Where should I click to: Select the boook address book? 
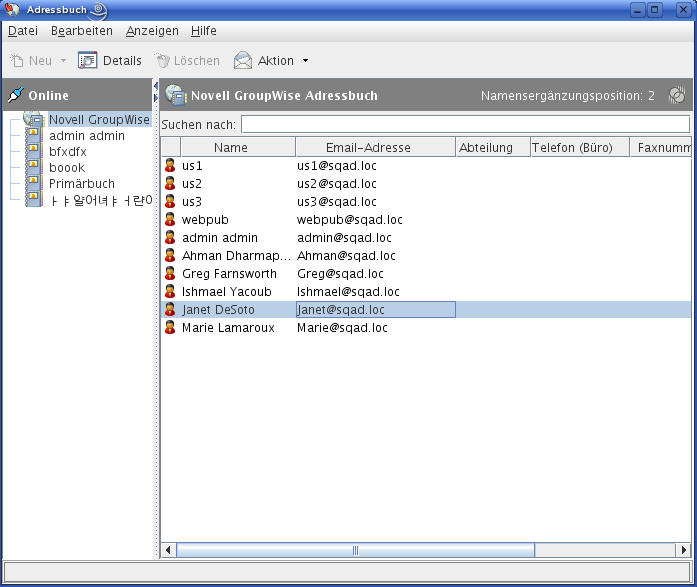[67, 168]
